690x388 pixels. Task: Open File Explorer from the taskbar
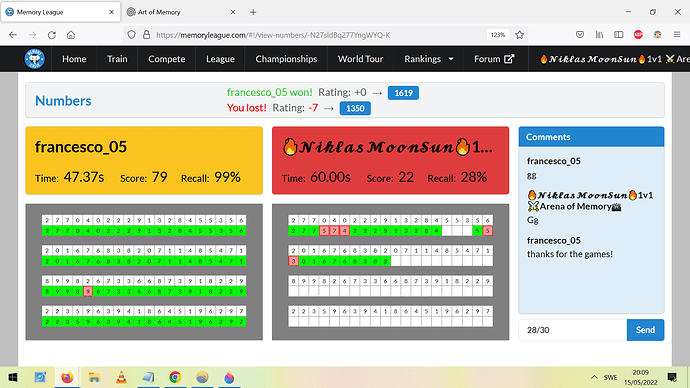pos(94,377)
